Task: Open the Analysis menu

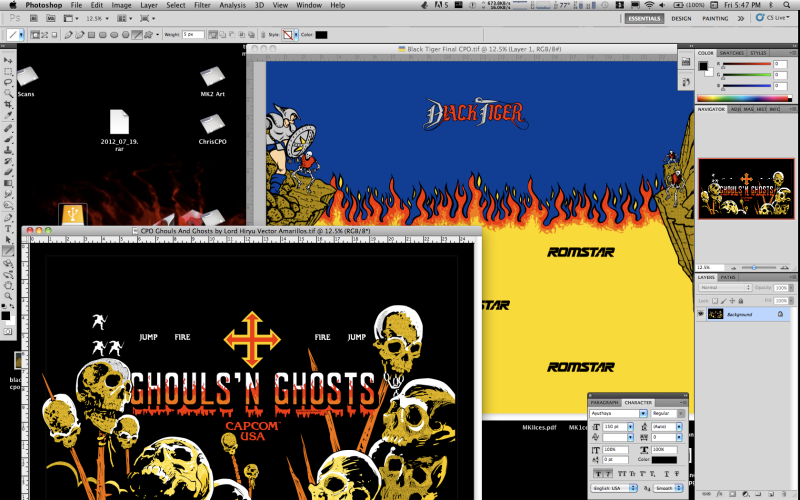Action: tap(232, 5)
